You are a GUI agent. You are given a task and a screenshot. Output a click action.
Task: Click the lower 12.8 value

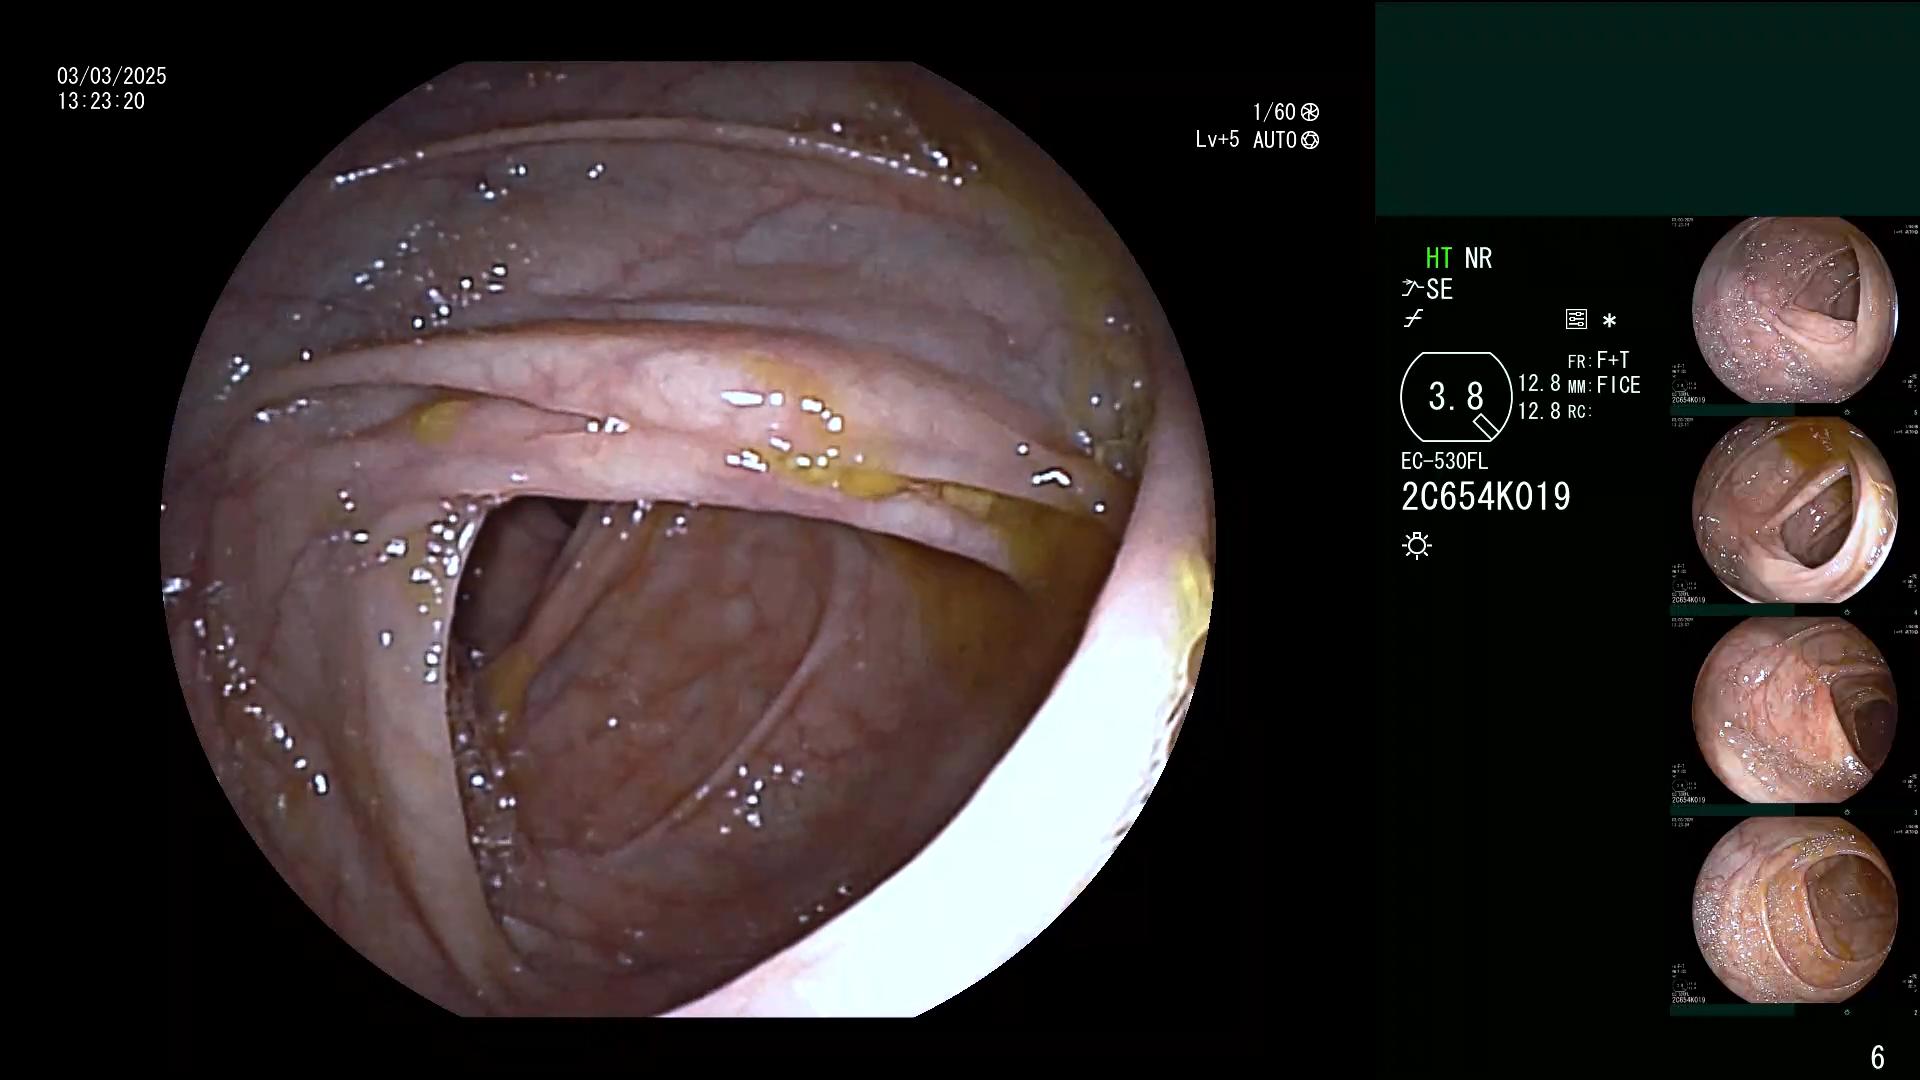click(x=1539, y=411)
